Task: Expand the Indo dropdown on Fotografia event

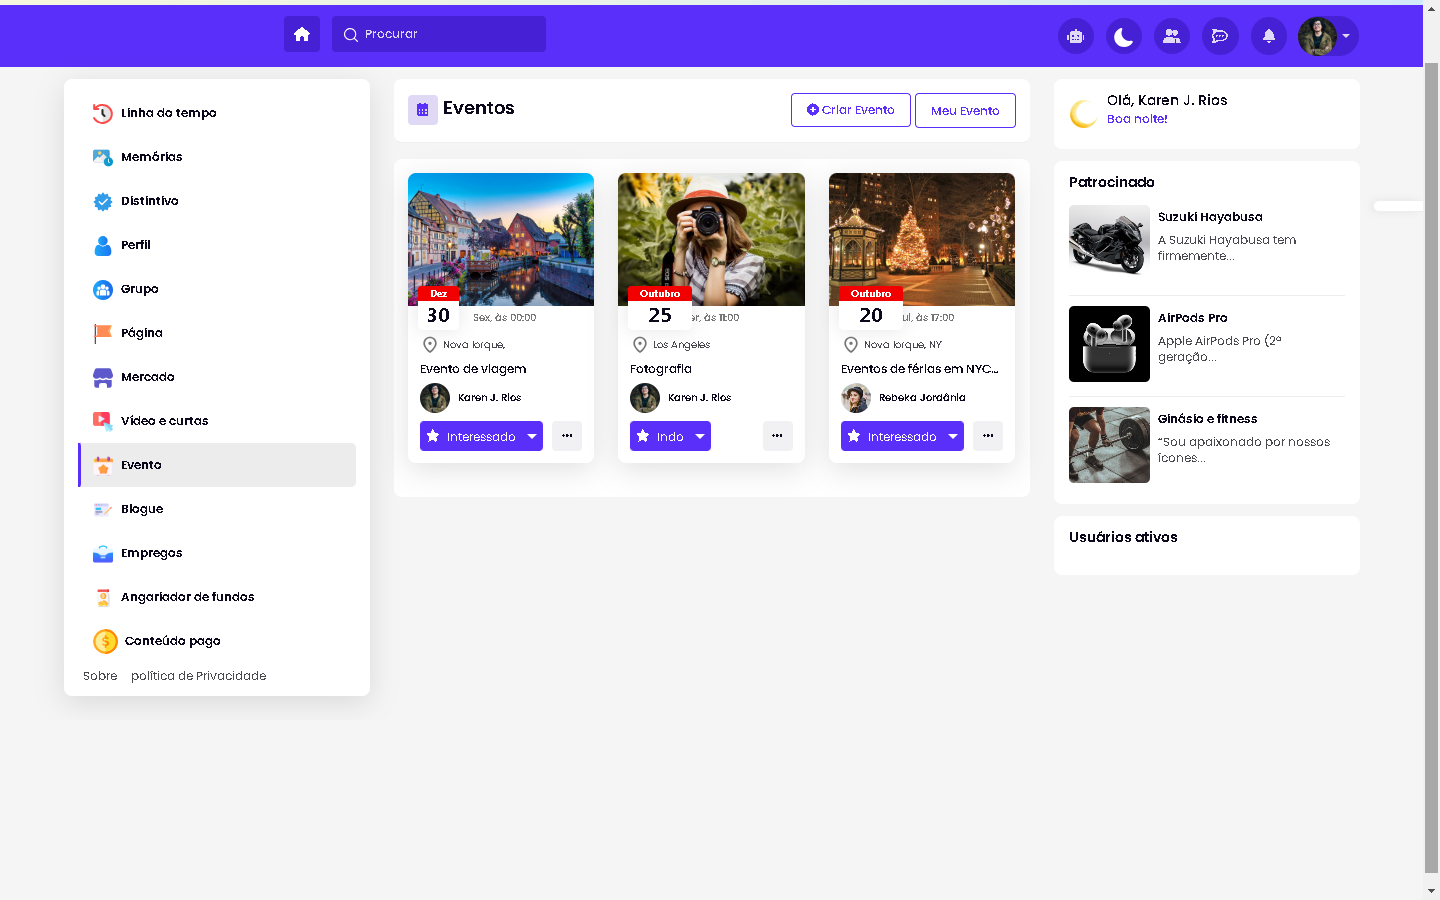Action: 700,436
